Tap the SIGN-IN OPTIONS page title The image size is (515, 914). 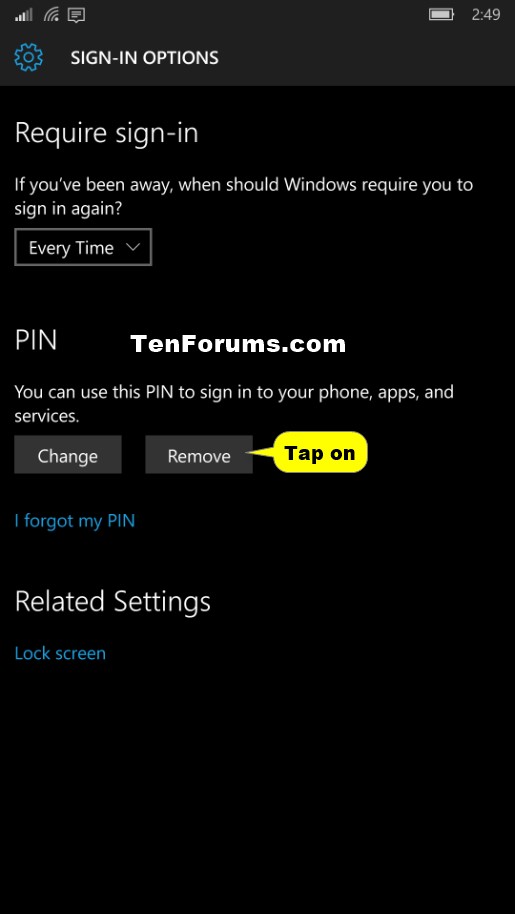coord(144,58)
